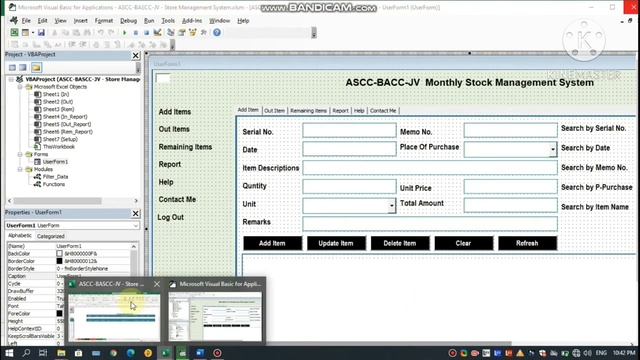640x360 pixels.
Task: Open the File menu
Action: (x=26, y=20)
